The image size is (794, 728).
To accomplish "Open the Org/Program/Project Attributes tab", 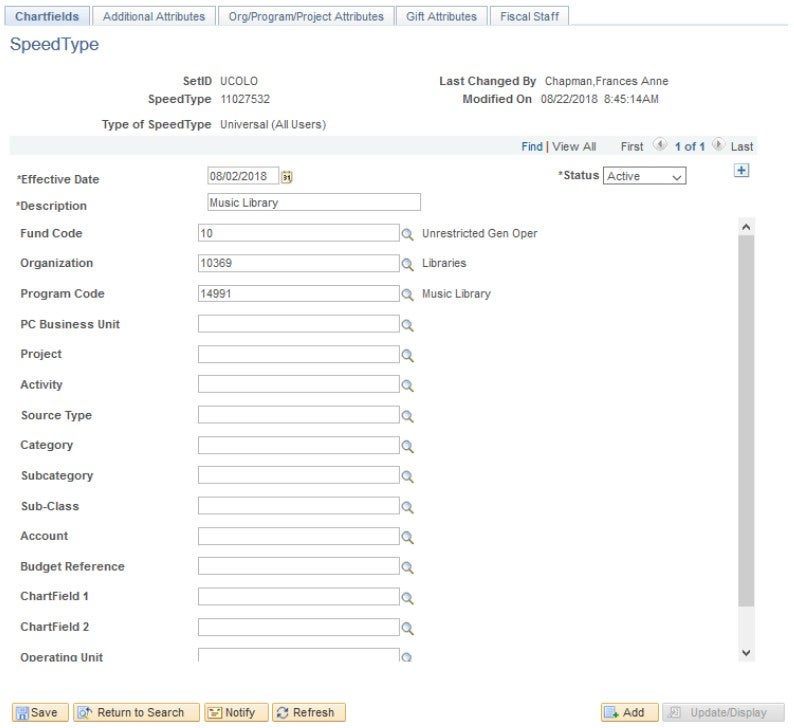I will [x=306, y=16].
